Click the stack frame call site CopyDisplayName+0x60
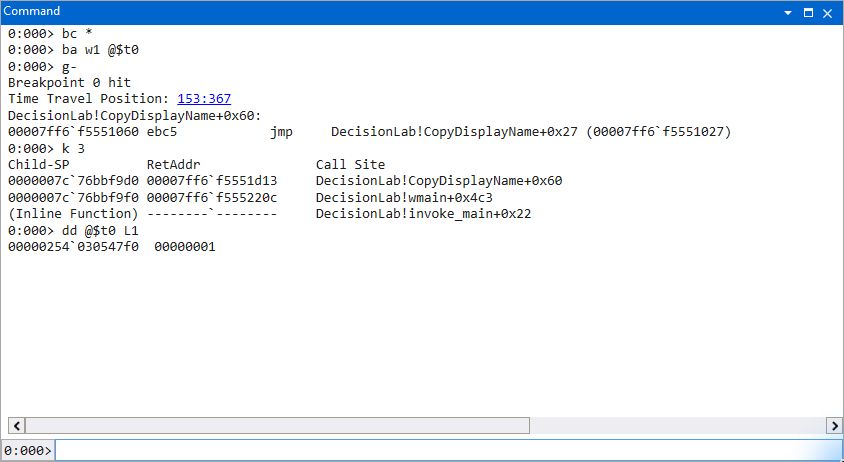Image resolution: width=844 pixels, height=462 pixels. [x=439, y=181]
